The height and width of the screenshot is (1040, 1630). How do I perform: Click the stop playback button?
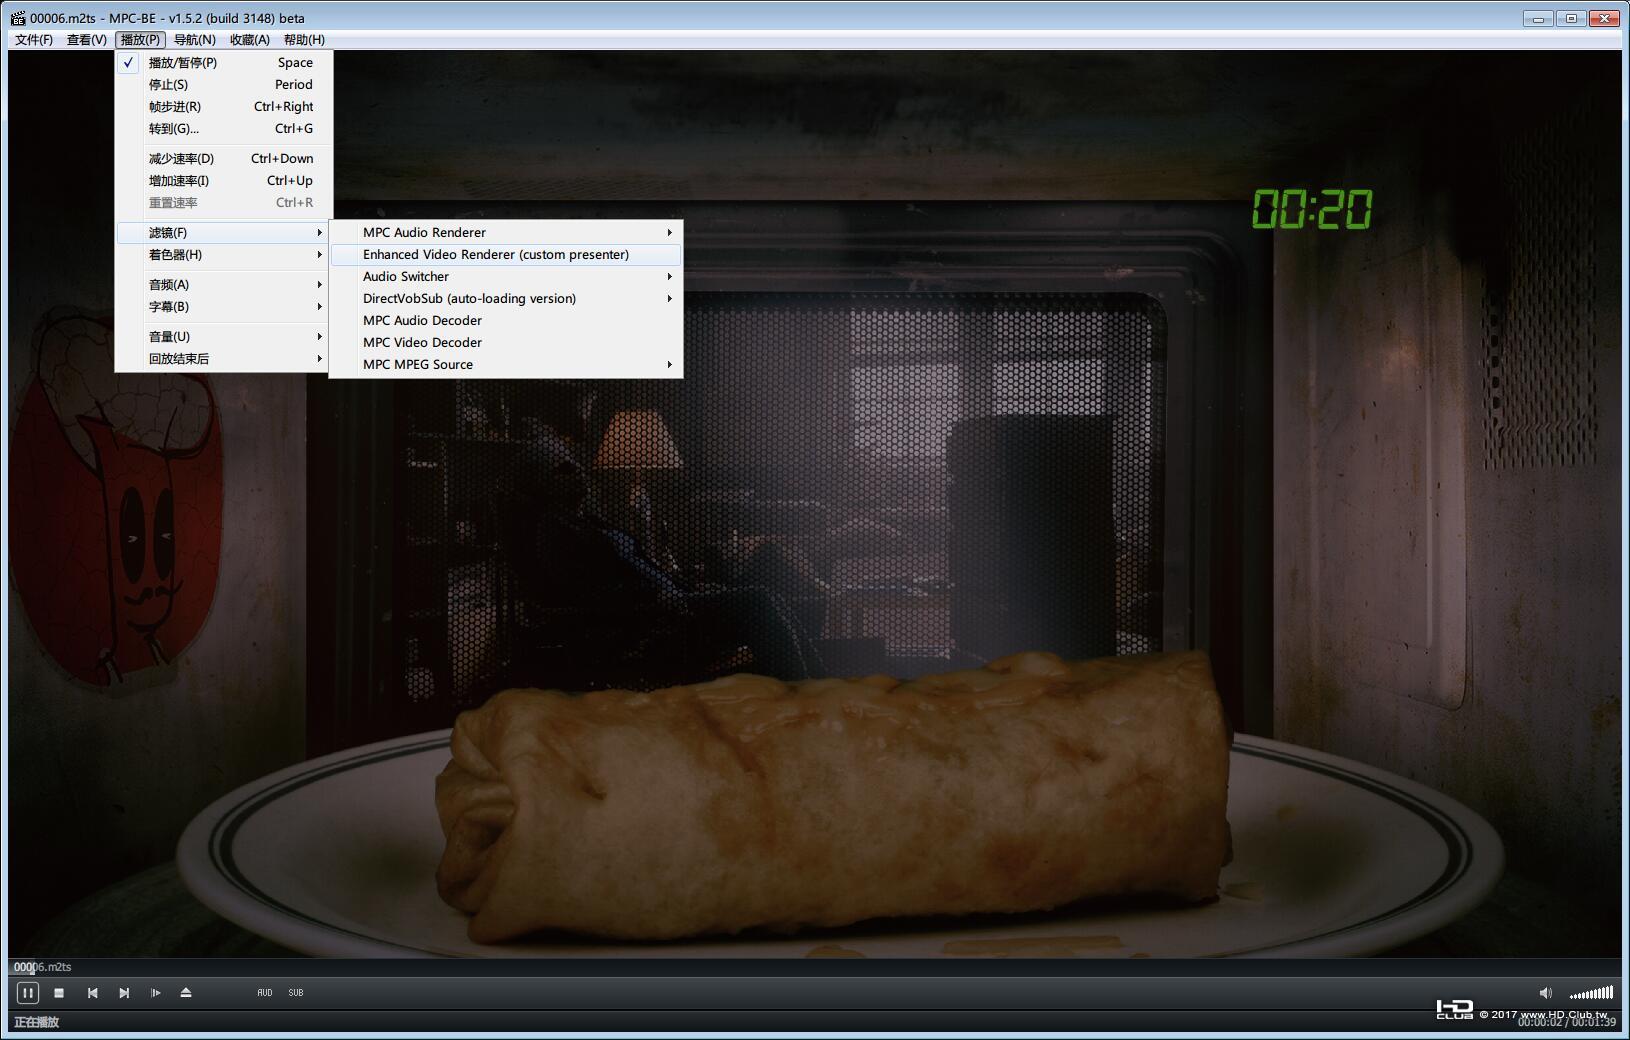[x=59, y=993]
